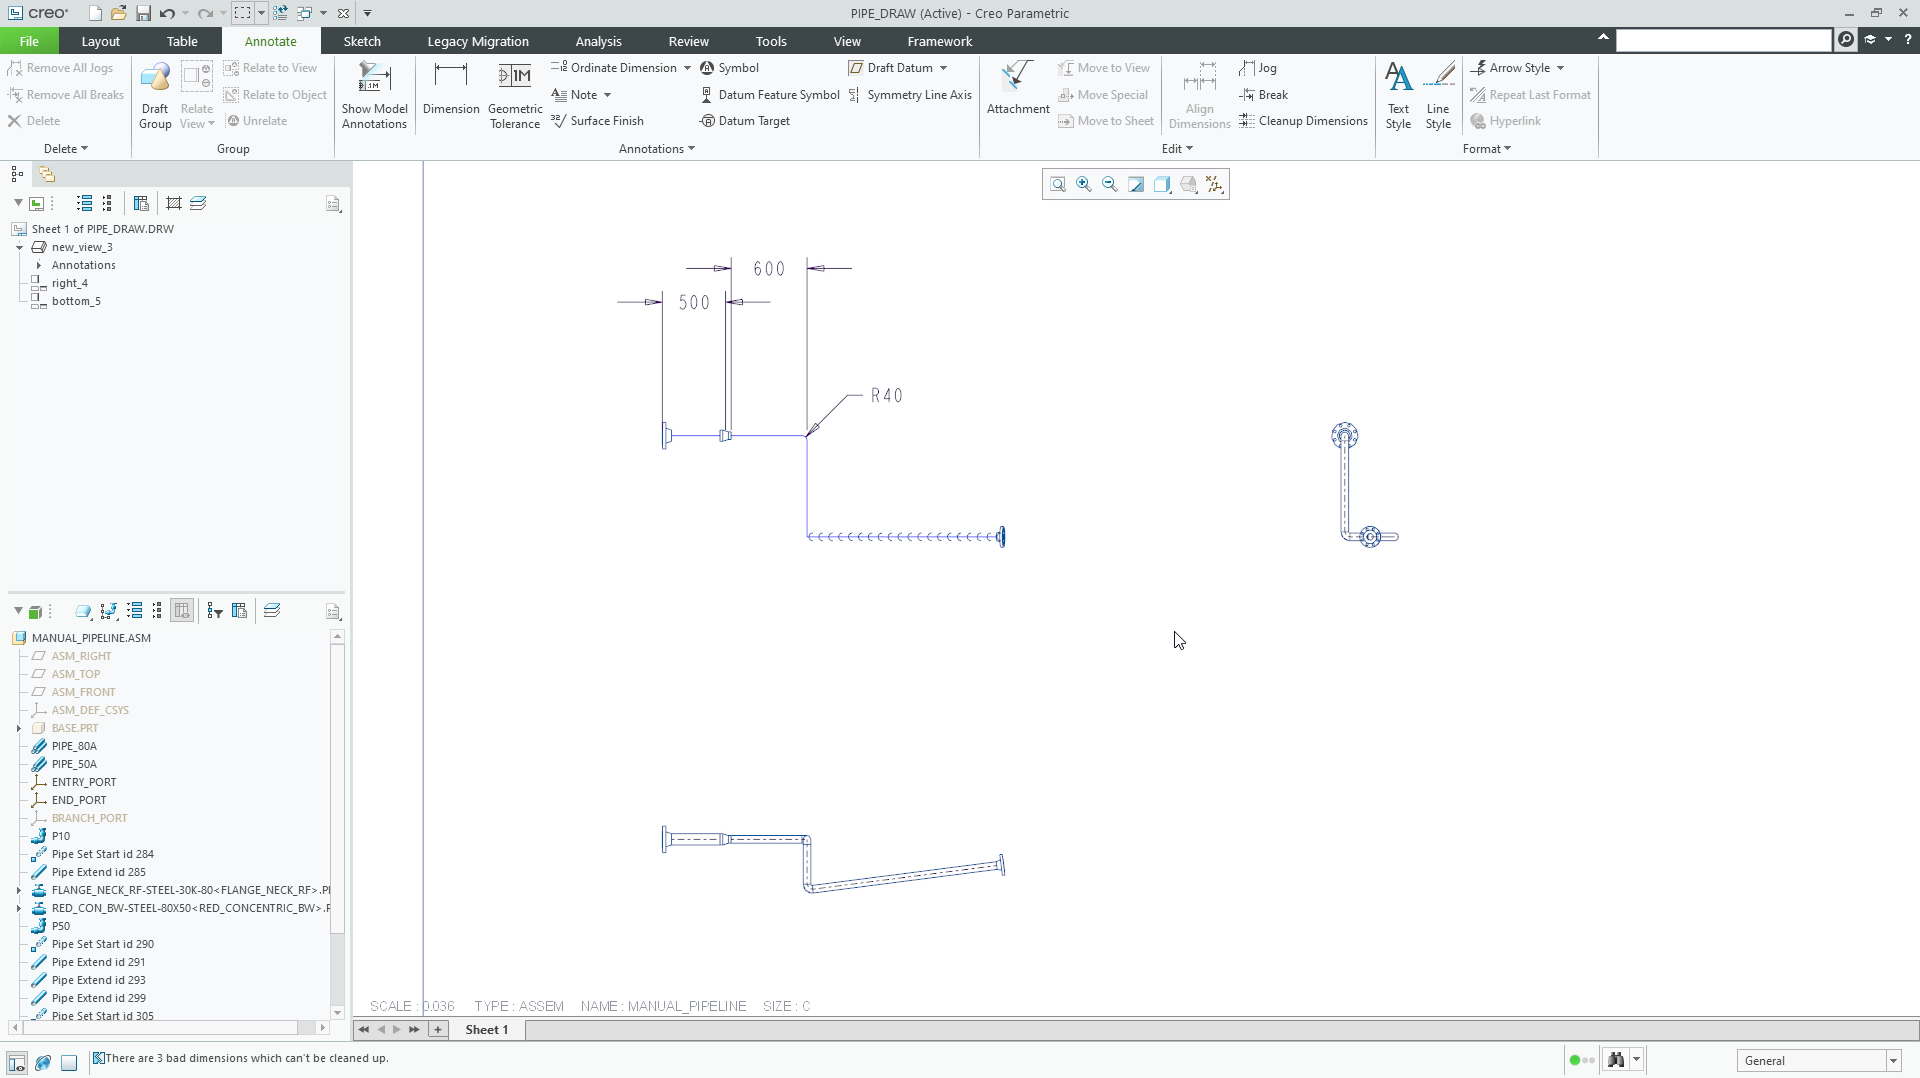Insert a Datum Feature Symbol

769,95
